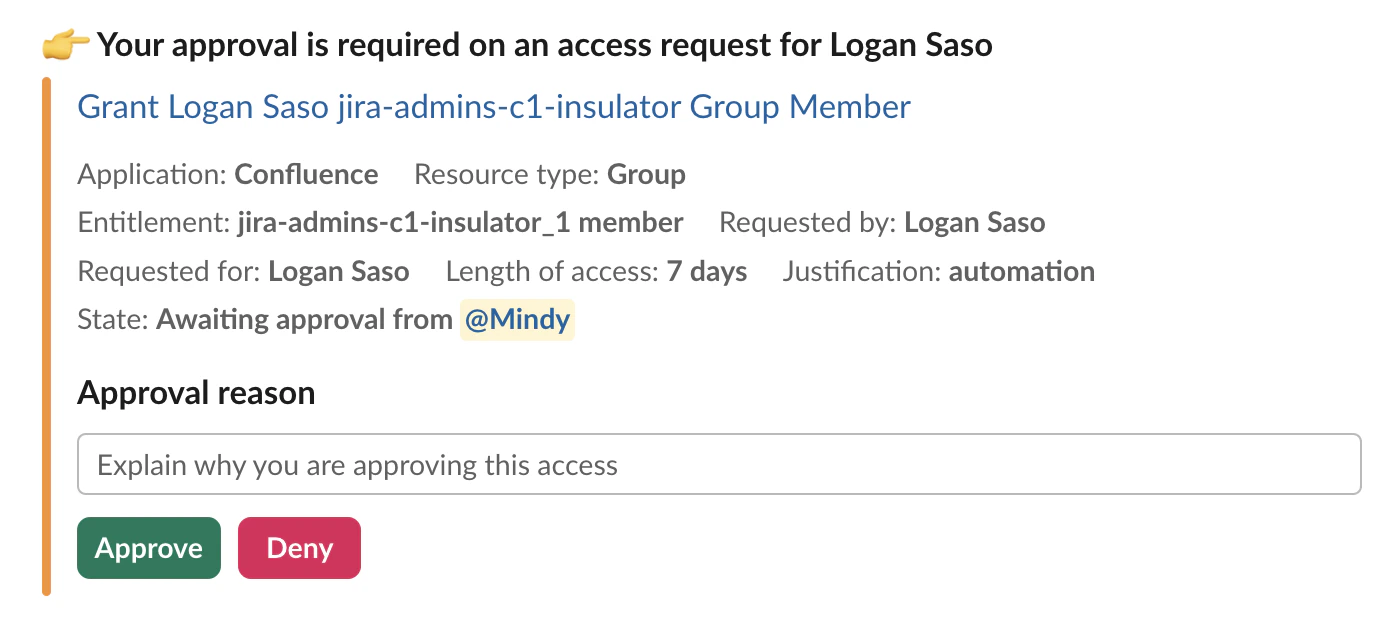
Task: Select the Confluence application value
Action: pos(306,175)
